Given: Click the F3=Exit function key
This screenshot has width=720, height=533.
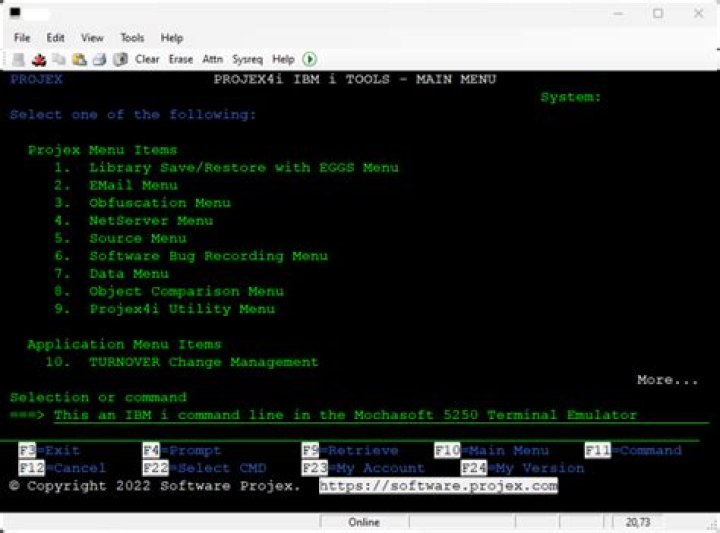Looking at the screenshot, I should 49,450.
